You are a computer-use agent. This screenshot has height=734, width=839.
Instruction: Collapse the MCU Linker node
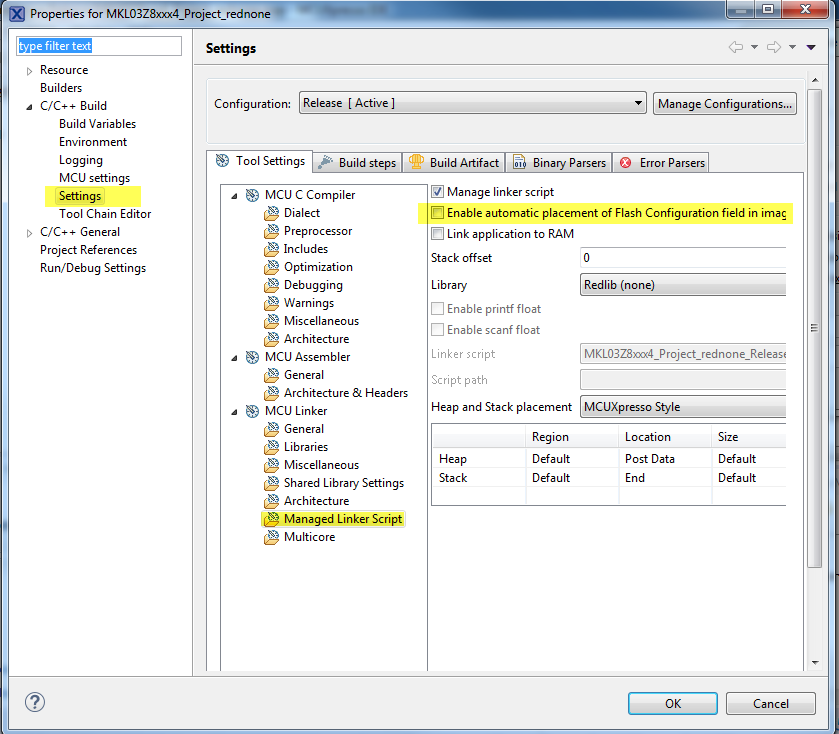coord(234,412)
